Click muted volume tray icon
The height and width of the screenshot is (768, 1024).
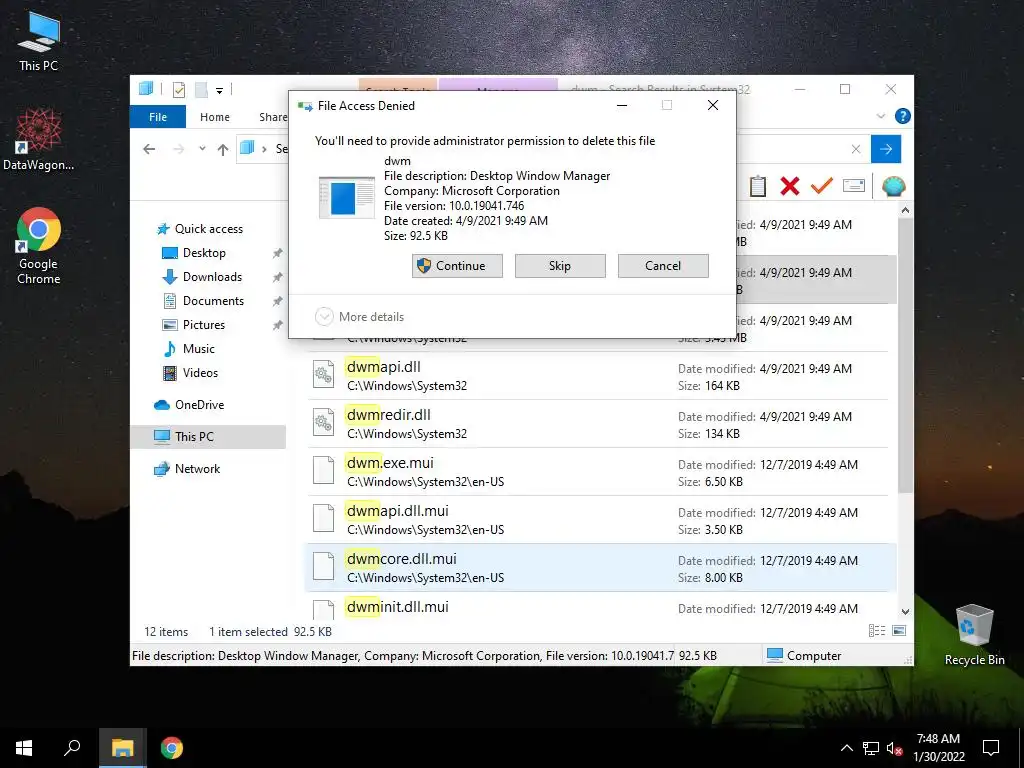coord(894,748)
